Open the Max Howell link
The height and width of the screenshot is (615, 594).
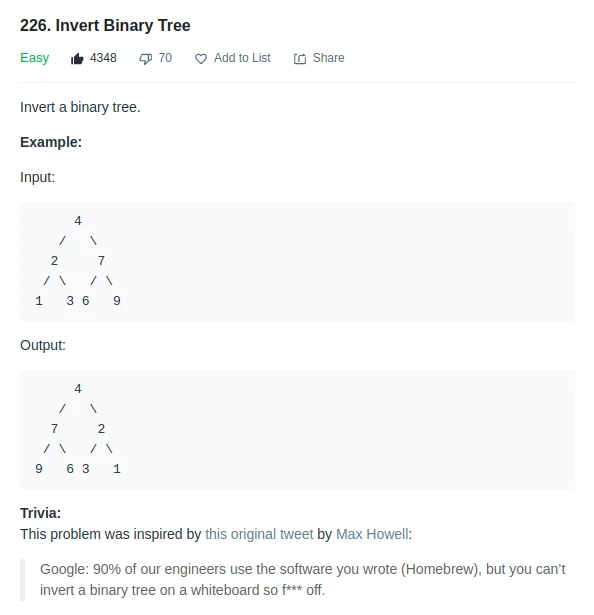pos(372,534)
